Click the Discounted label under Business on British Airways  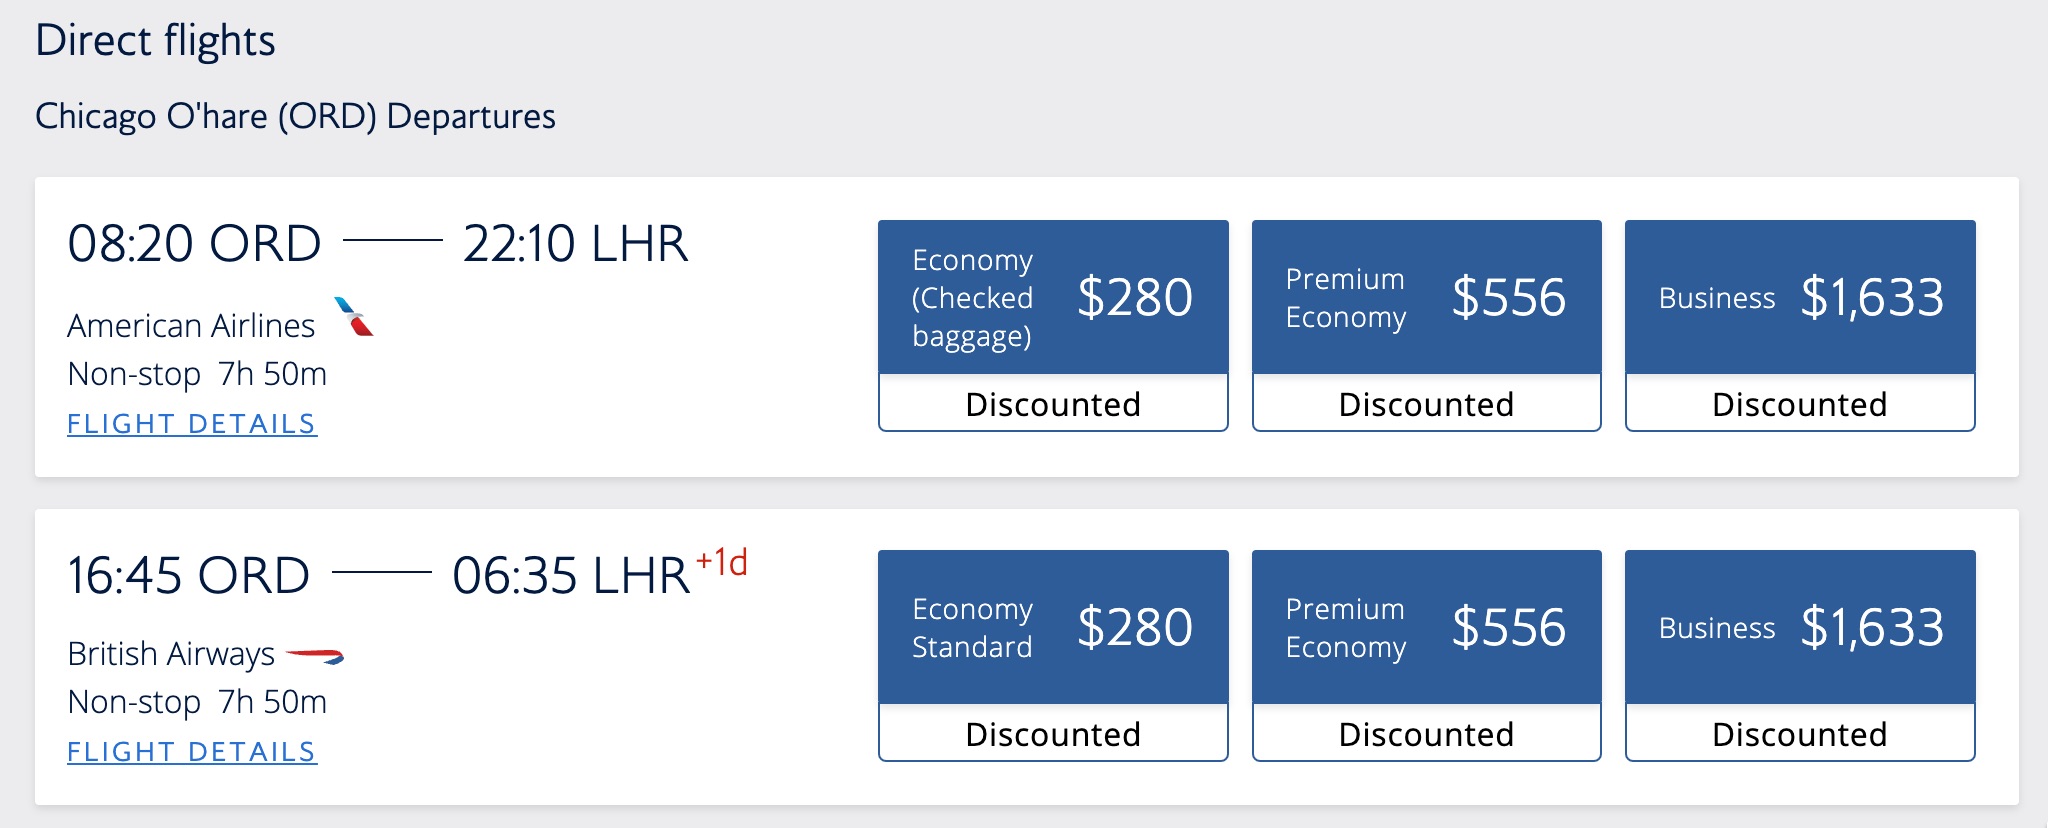point(1800,733)
